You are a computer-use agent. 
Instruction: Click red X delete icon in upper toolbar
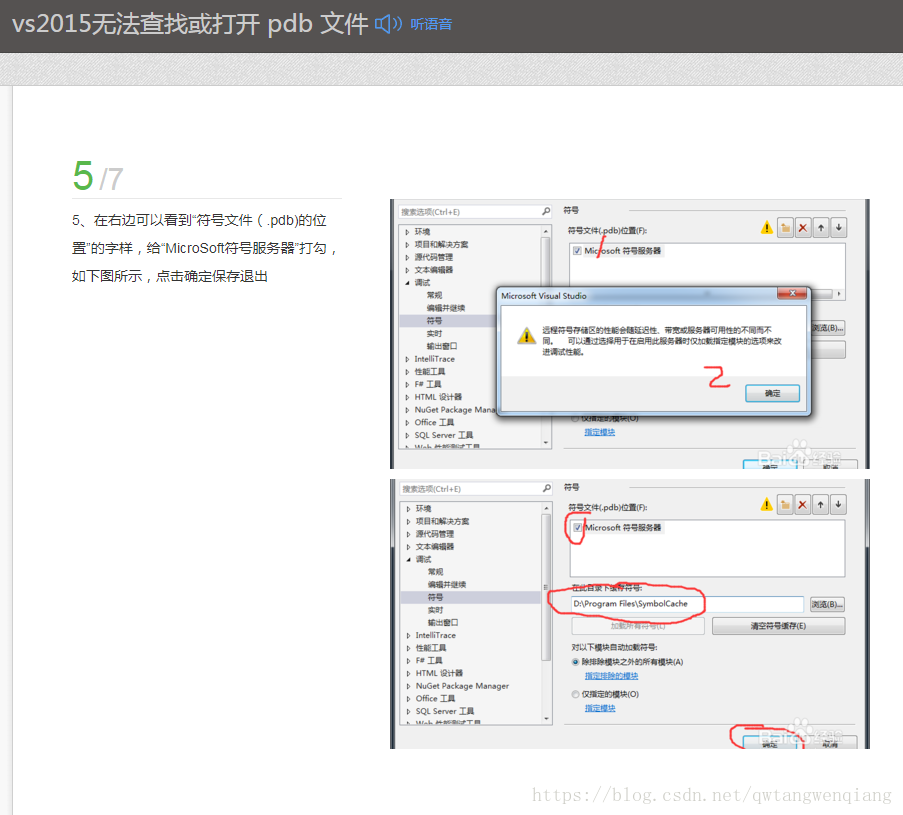[x=803, y=228]
